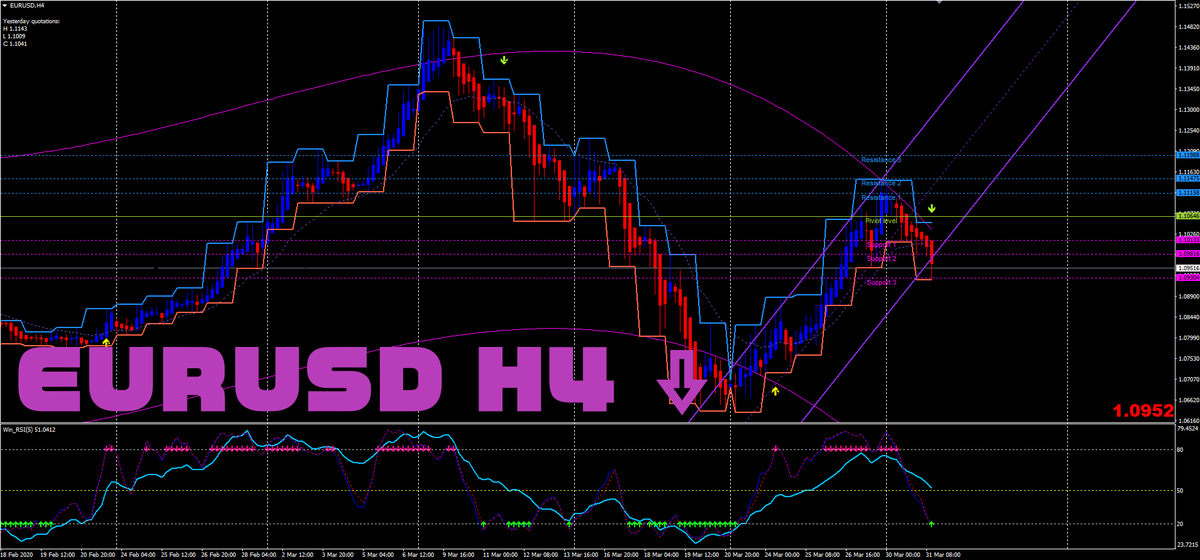This screenshot has height=560, width=1200.
Task: Click the triangle beside EURUSD.H4 chart title
Action: (5, 6)
